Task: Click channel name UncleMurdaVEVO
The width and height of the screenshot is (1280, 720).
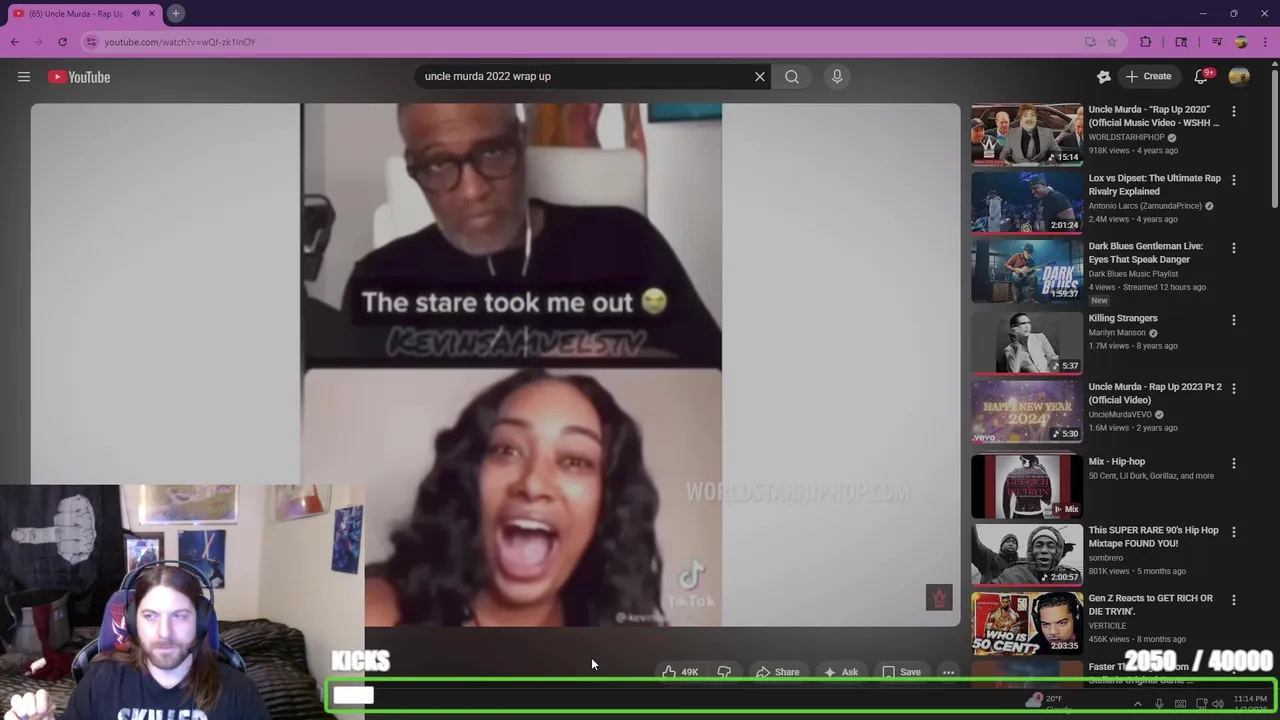Action: [x=1120, y=414]
